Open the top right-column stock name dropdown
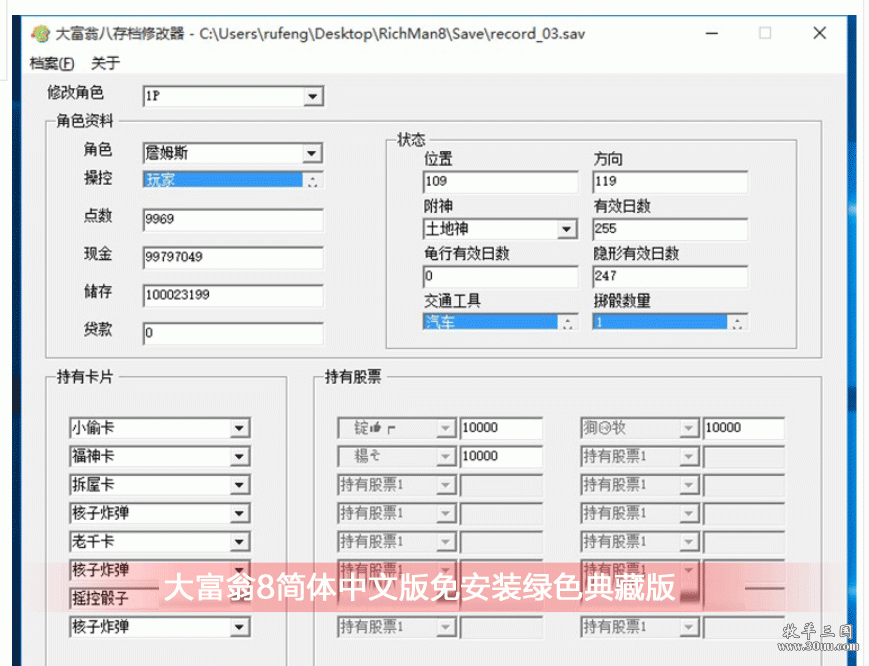869x666 pixels. tap(688, 428)
